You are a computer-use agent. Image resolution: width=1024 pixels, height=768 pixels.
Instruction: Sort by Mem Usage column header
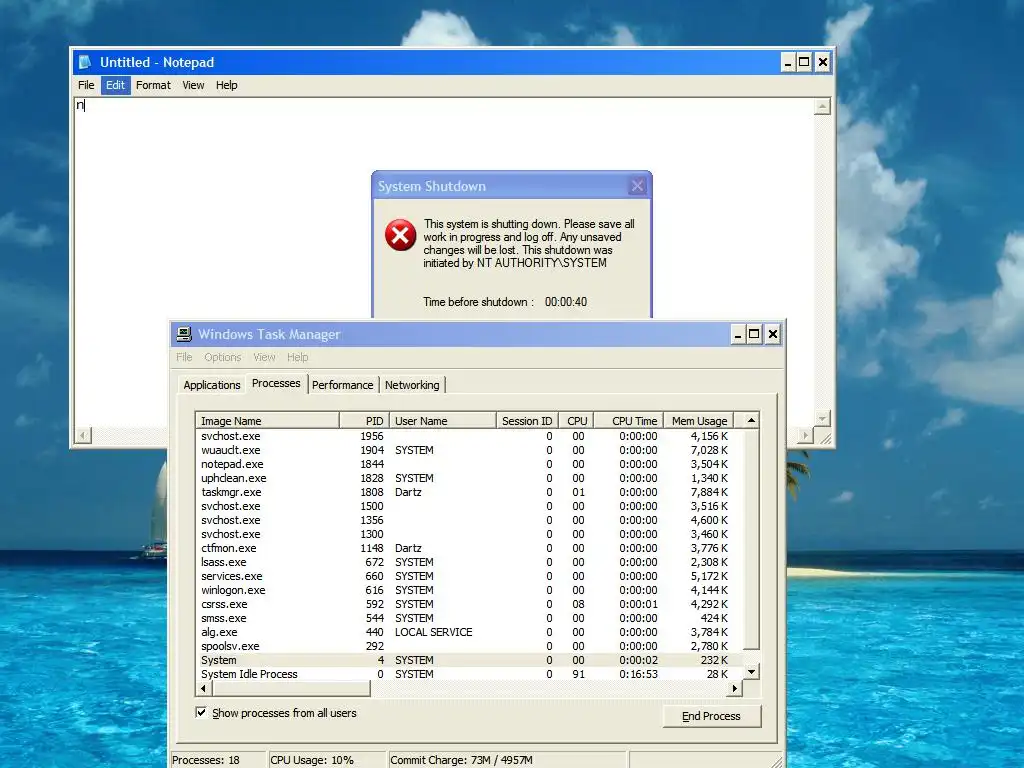[699, 421]
